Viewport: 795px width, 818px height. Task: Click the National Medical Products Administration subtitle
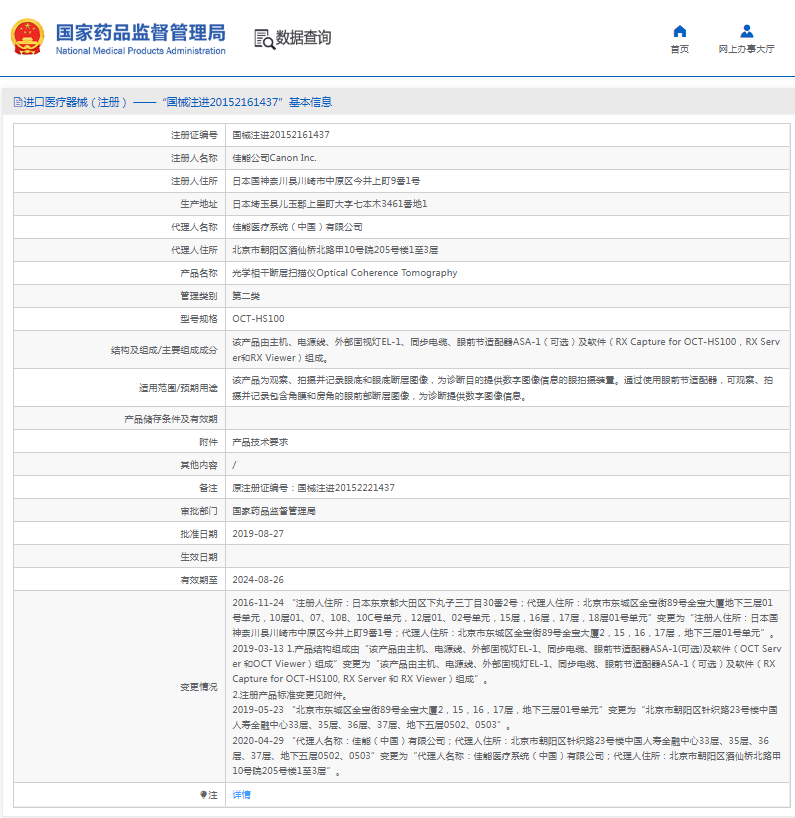click(x=140, y=51)
